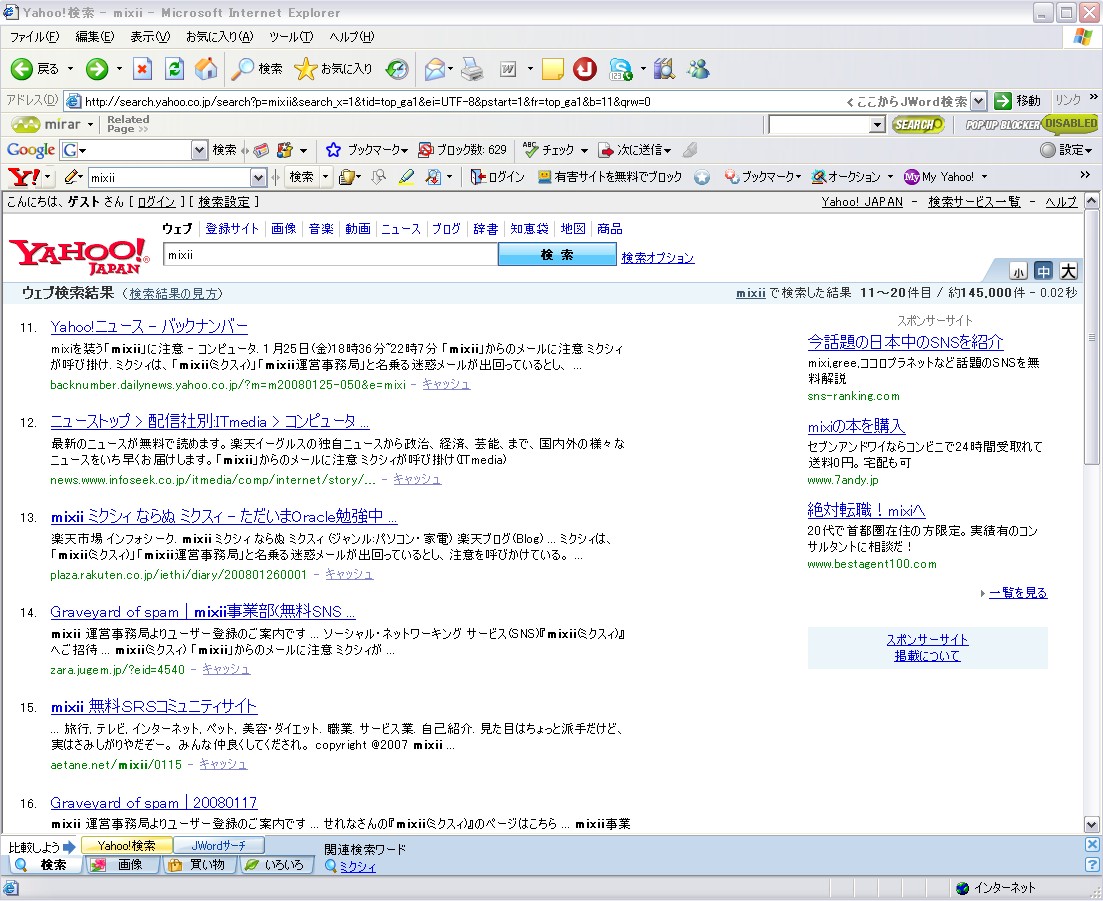The image size is (1103, 901).
Task: Open the 編集(E) menu
Action: pyautogui.click(x=94, y=37)
